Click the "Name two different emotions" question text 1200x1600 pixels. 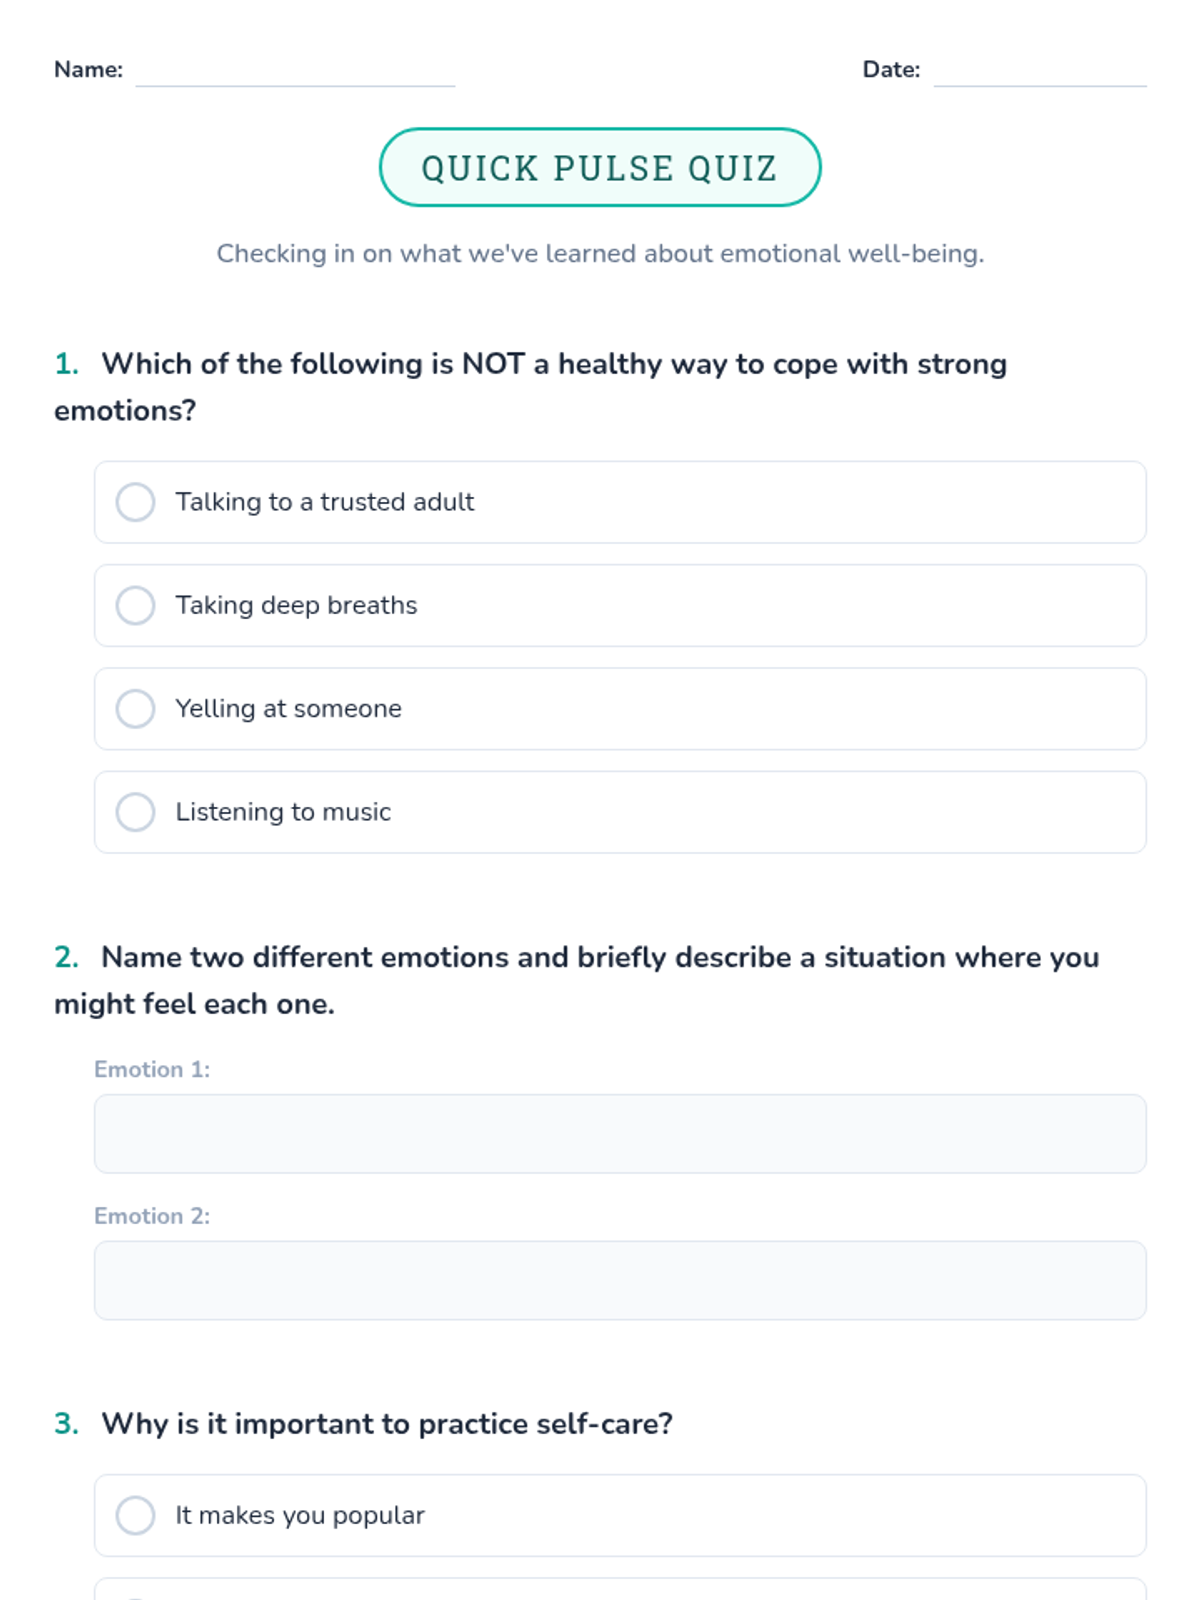[x=577, y=980]
